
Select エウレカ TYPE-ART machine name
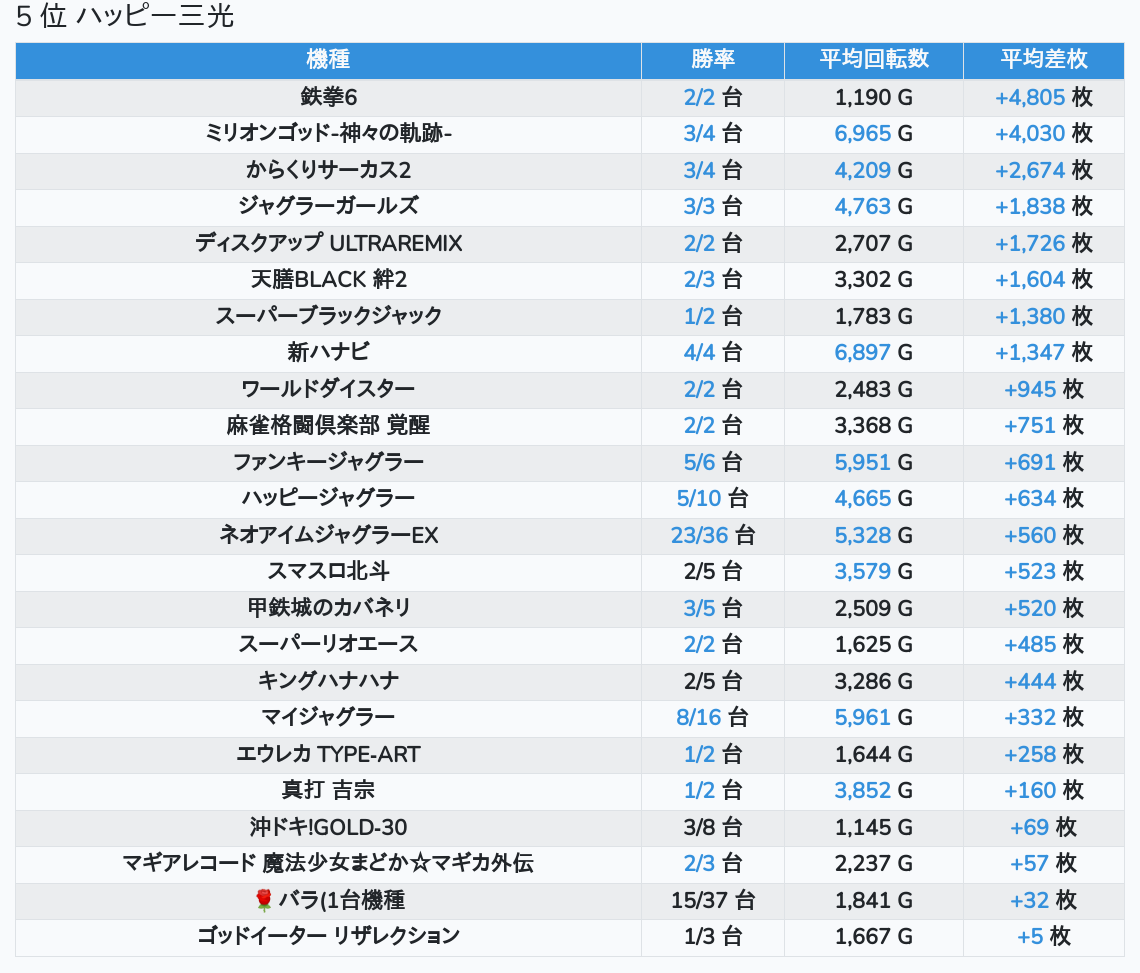328,754
